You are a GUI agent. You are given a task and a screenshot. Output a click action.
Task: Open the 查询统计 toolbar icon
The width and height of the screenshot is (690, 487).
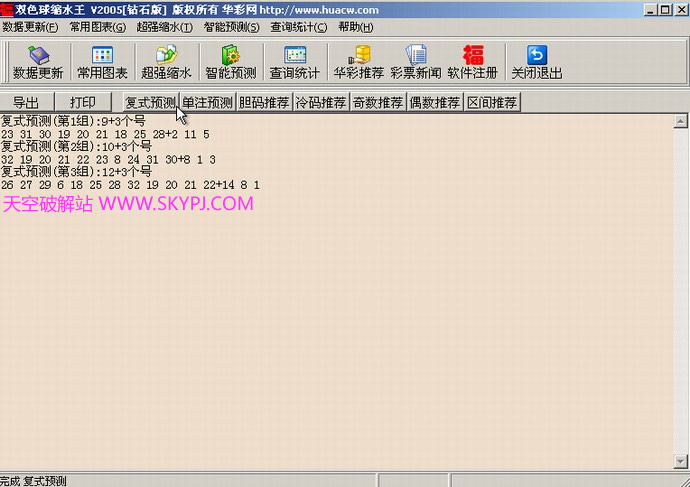294,56
